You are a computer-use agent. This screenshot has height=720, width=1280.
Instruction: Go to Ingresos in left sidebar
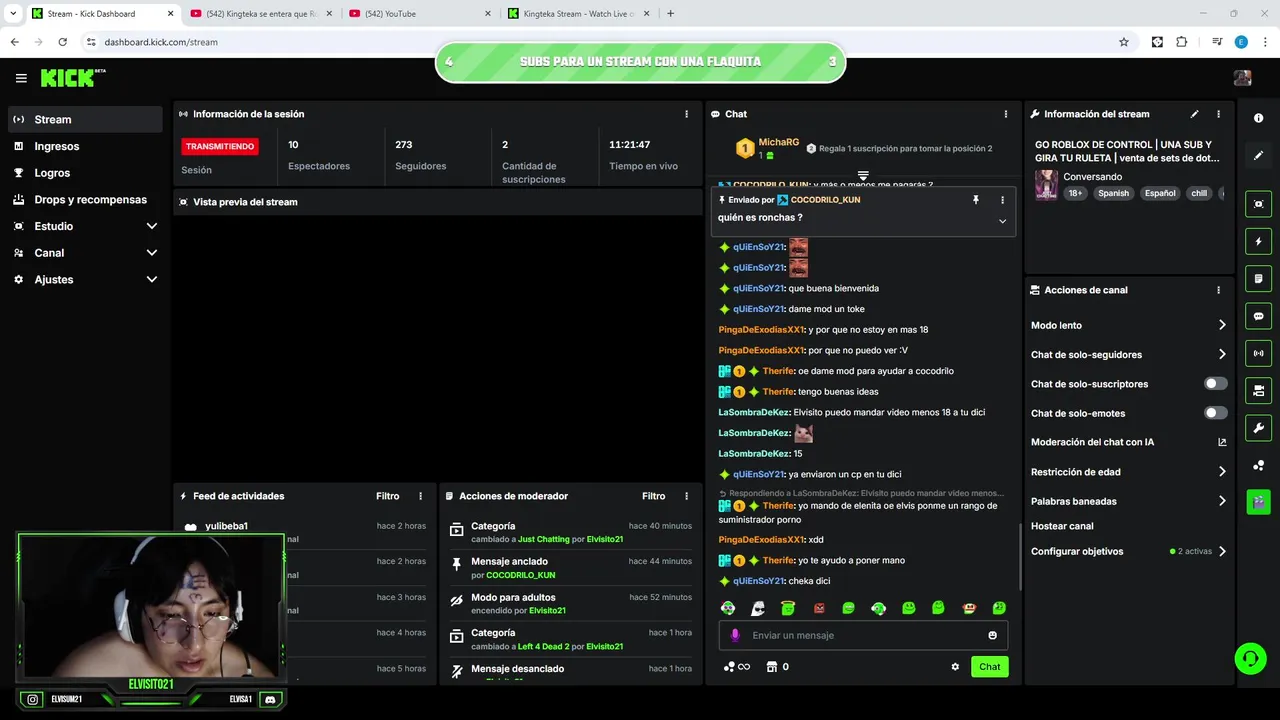pos(85,146)
